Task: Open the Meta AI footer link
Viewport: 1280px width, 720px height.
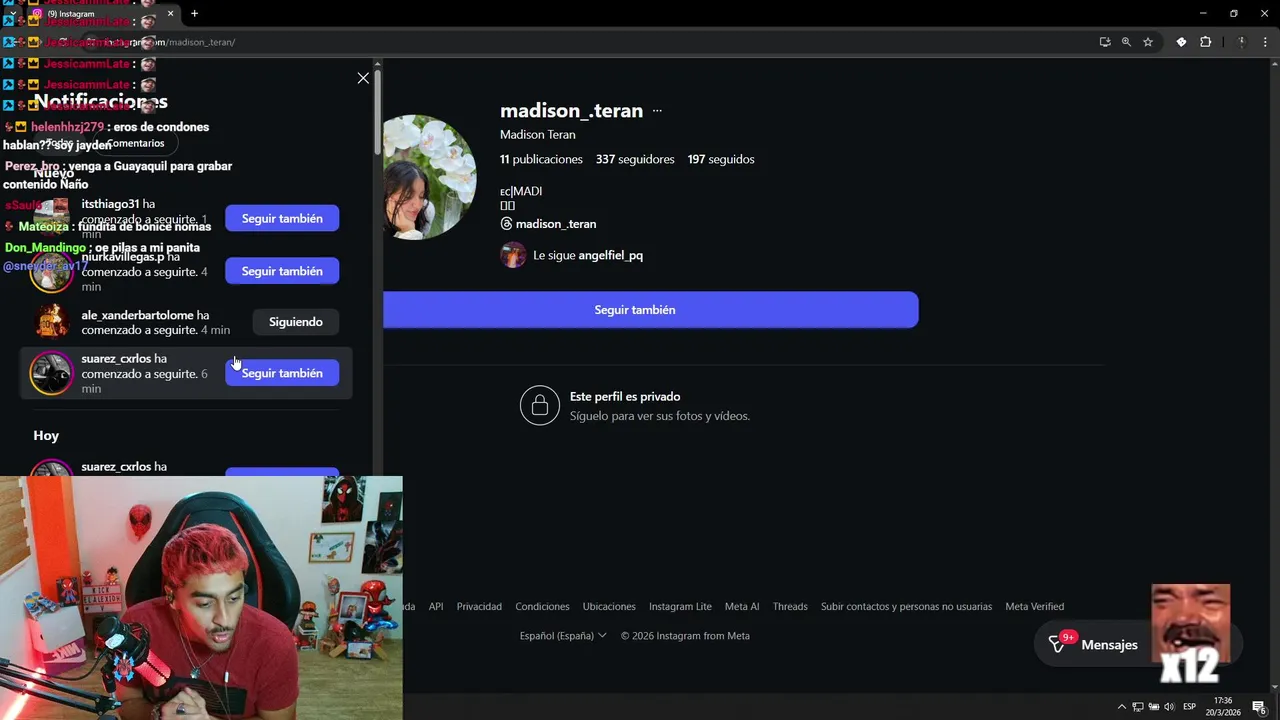Action: [x=742, y=607]
